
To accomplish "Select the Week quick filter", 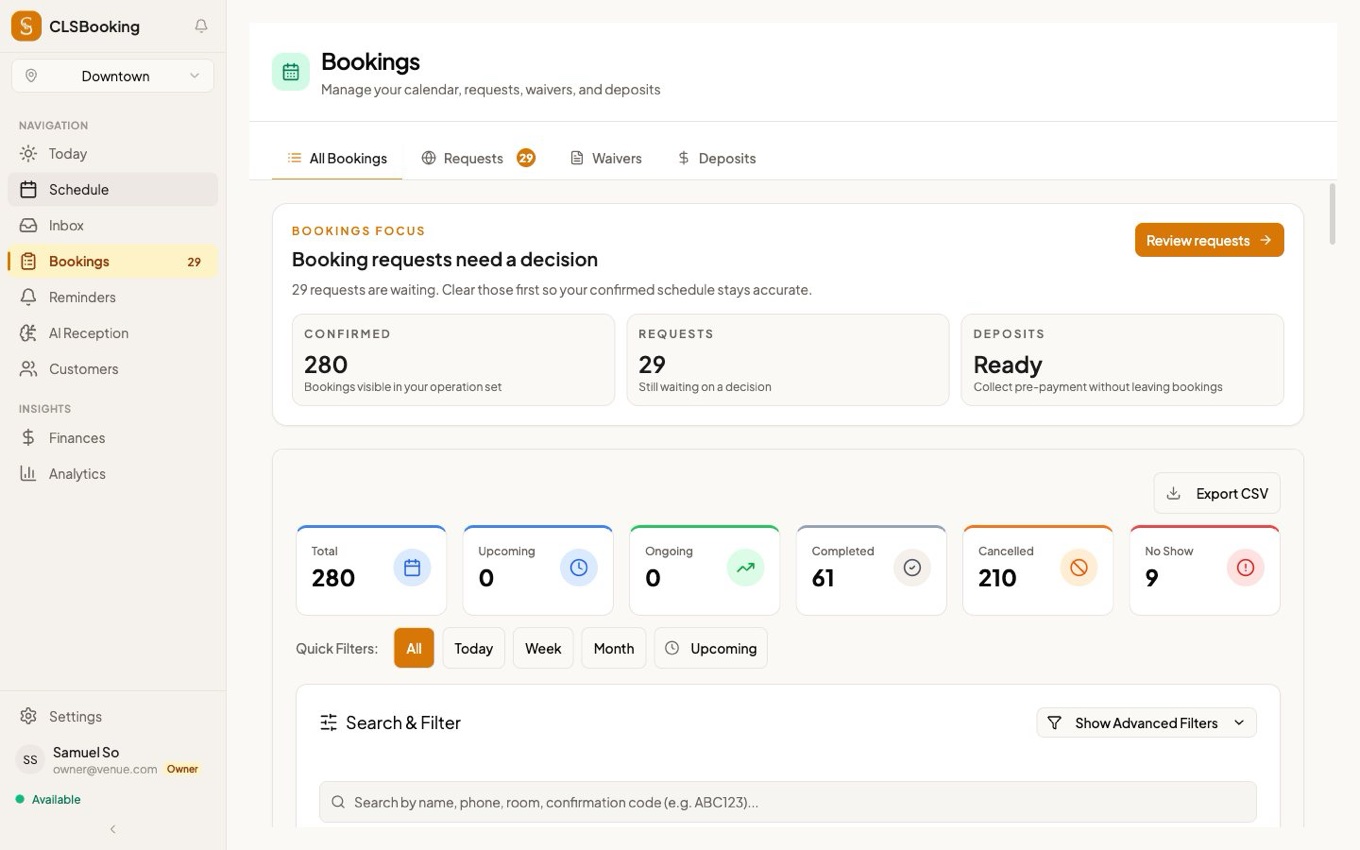I will tap(543, 648).
